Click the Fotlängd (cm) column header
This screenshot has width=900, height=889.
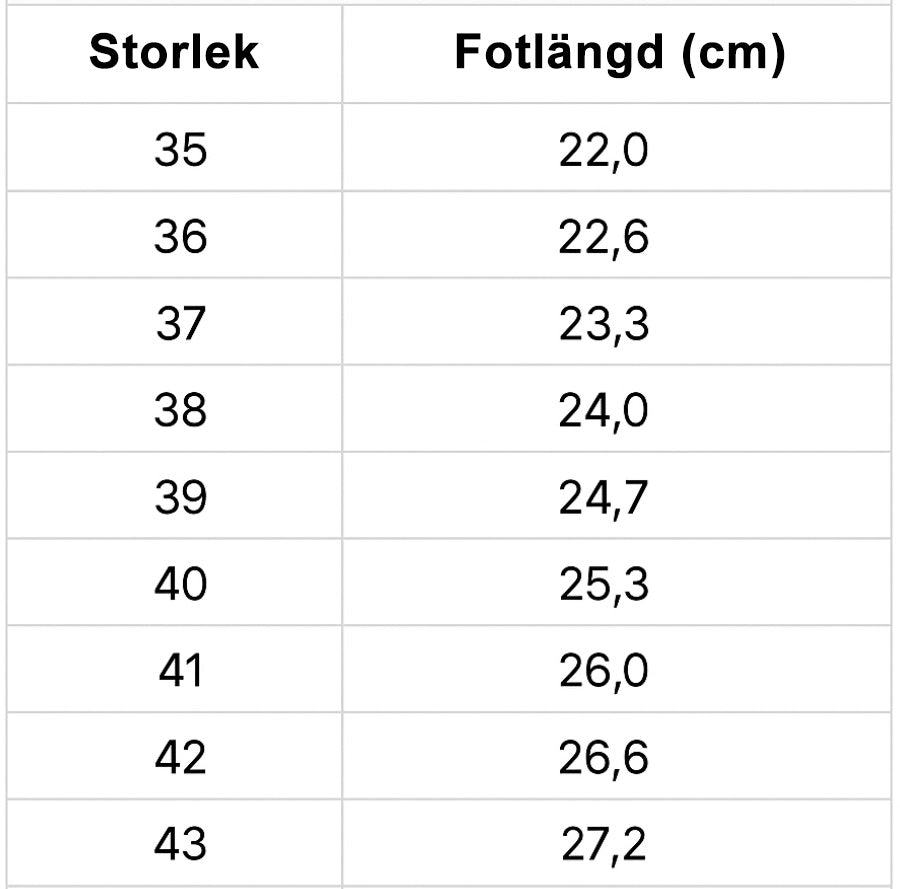click(619, 53)
